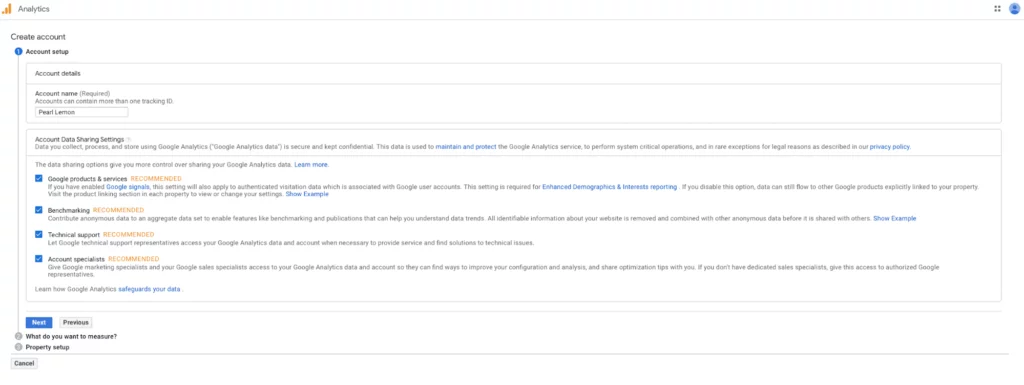Image resolution: width=1024 pixels, height=385 pixels.
Task: Click Show Example in the Benchmarking description
Action: [895, 219]
